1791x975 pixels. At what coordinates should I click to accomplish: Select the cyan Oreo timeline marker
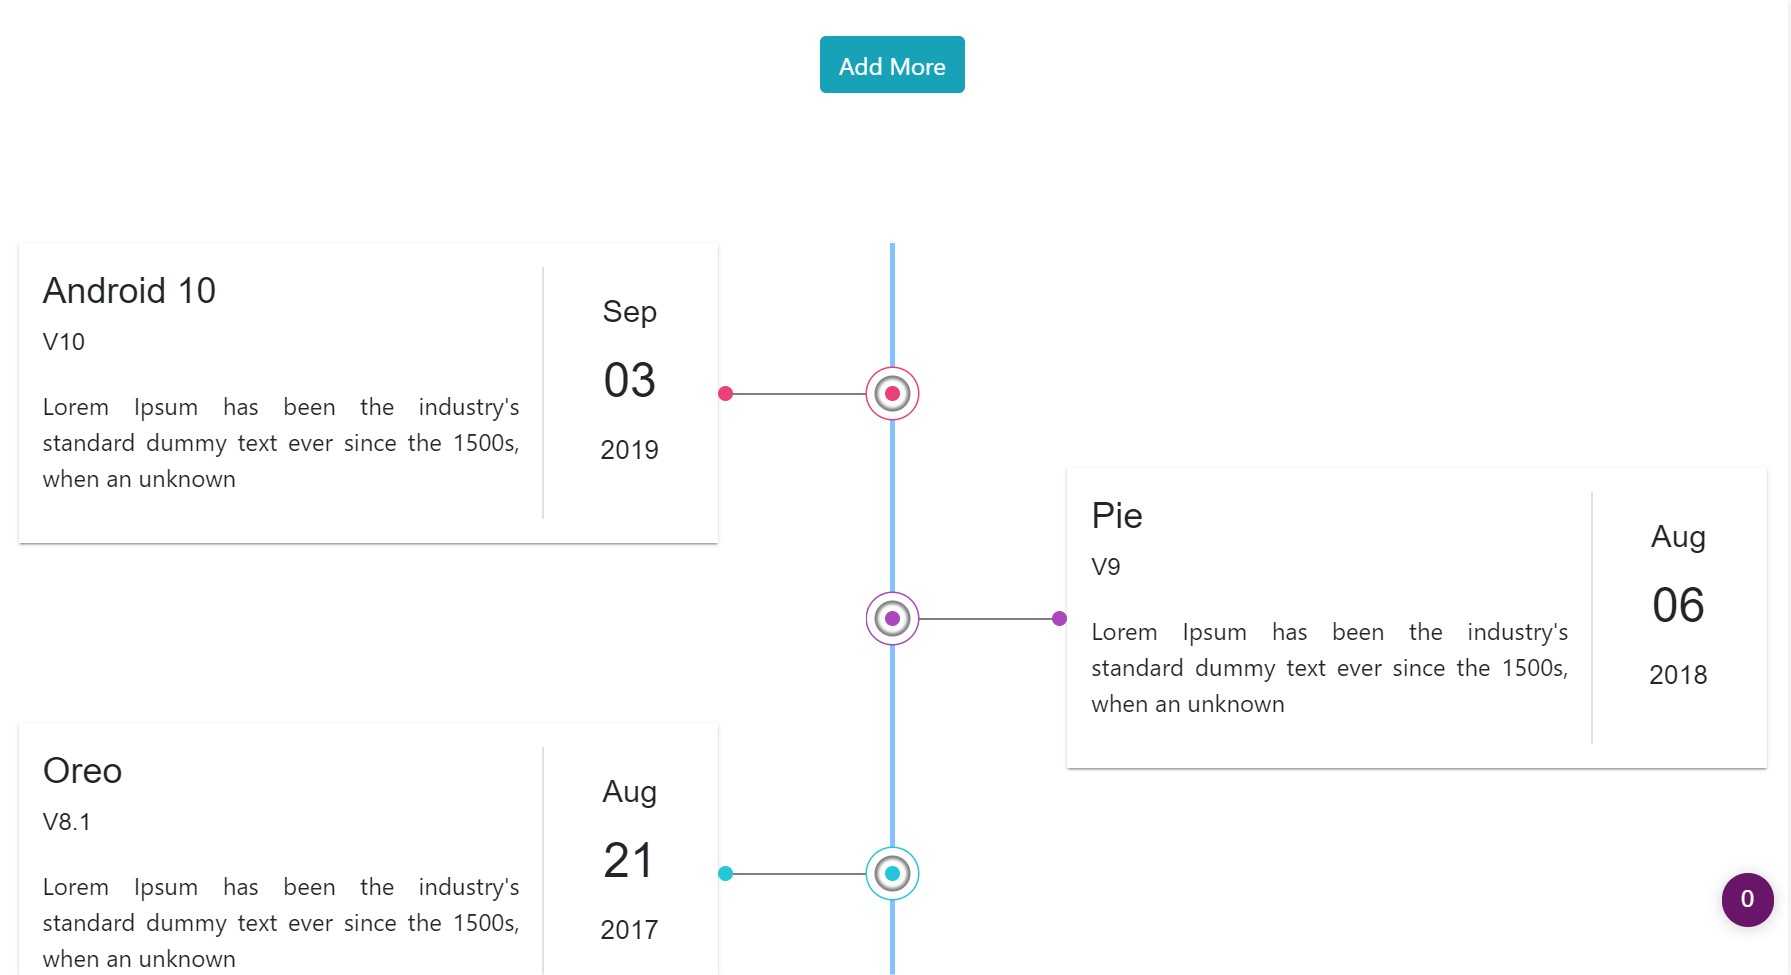[x=890, y=873]
